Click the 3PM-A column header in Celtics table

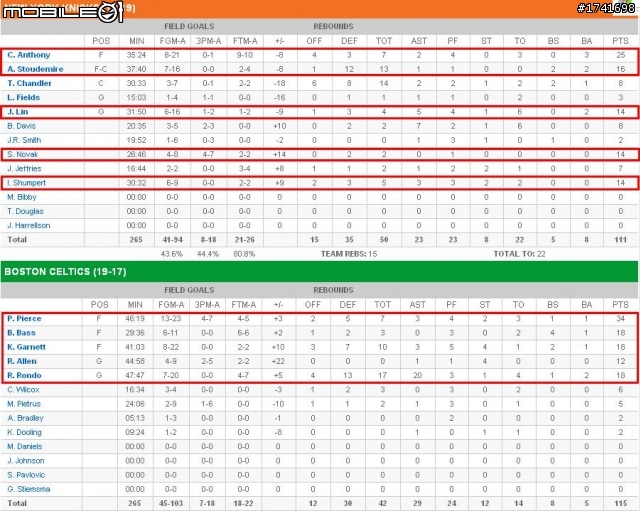207,304
